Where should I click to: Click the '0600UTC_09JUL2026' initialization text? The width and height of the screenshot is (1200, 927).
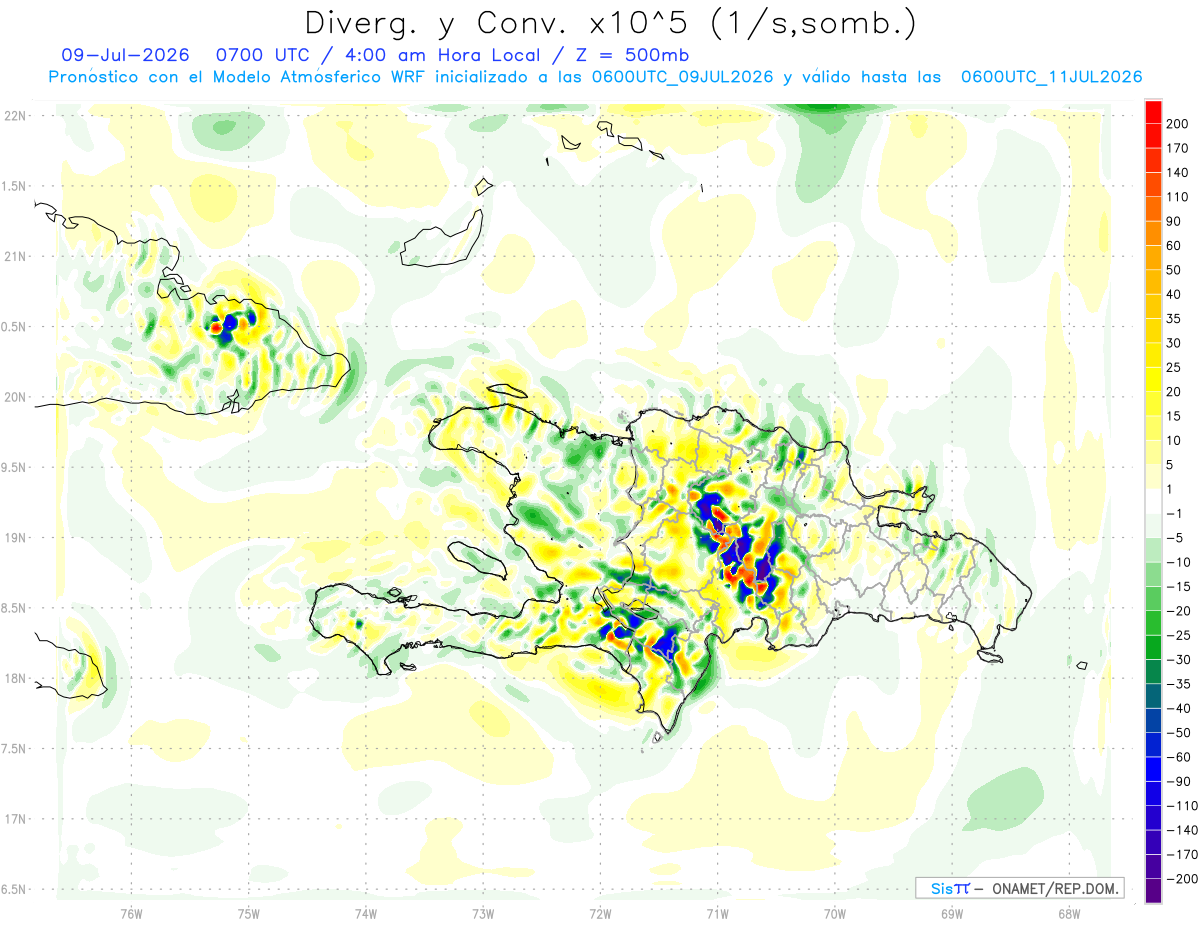point(683,77)
